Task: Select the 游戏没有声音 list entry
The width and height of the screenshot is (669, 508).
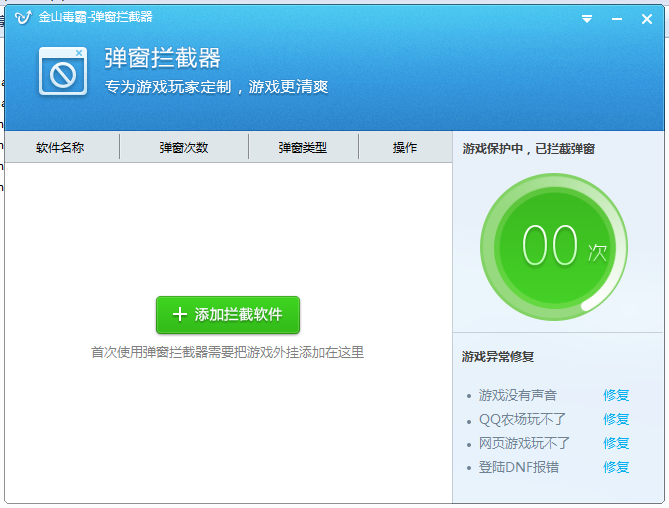Action: click(x=518, y=395)
